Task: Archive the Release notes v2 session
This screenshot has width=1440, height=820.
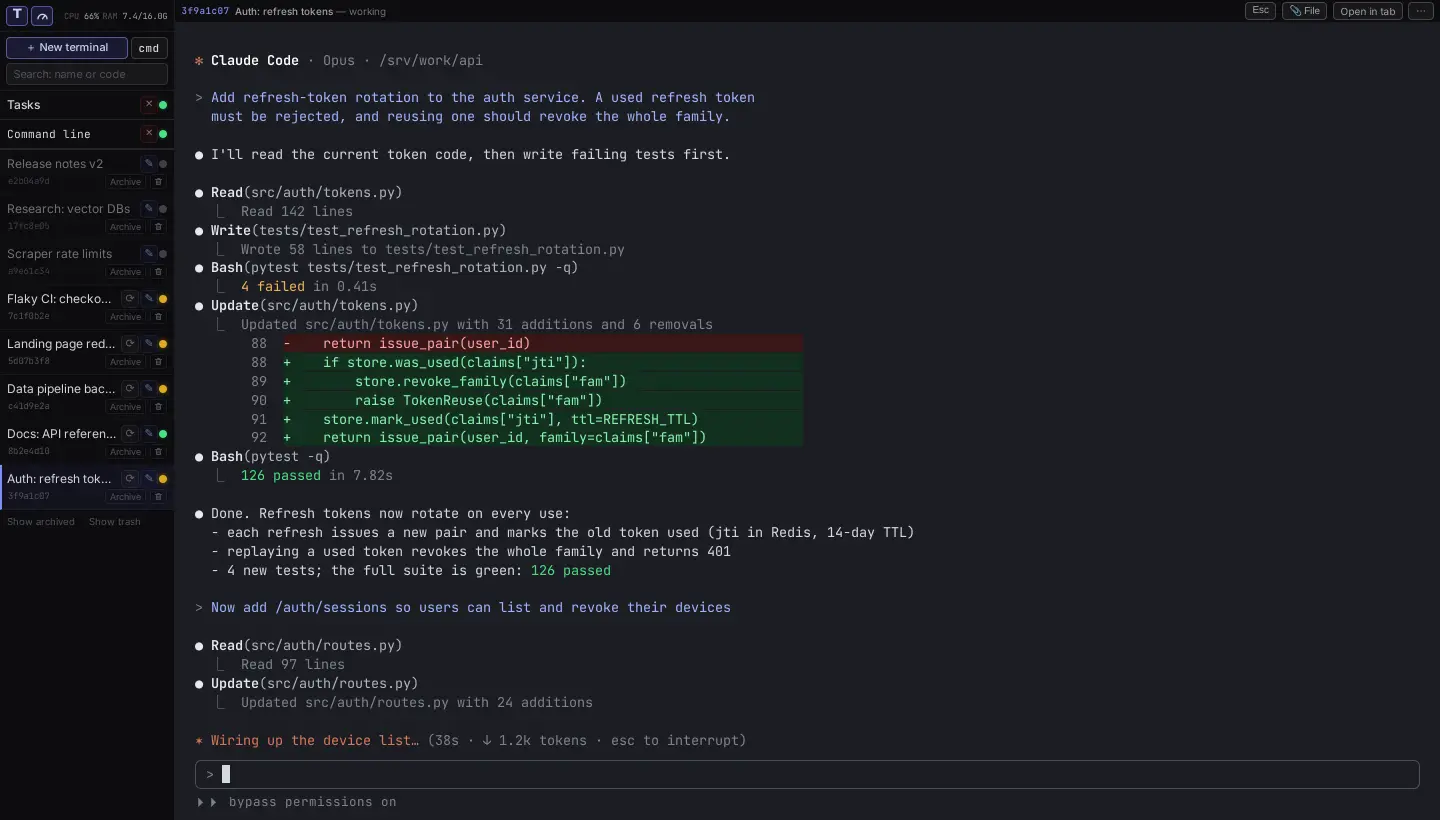Action: 126,182
